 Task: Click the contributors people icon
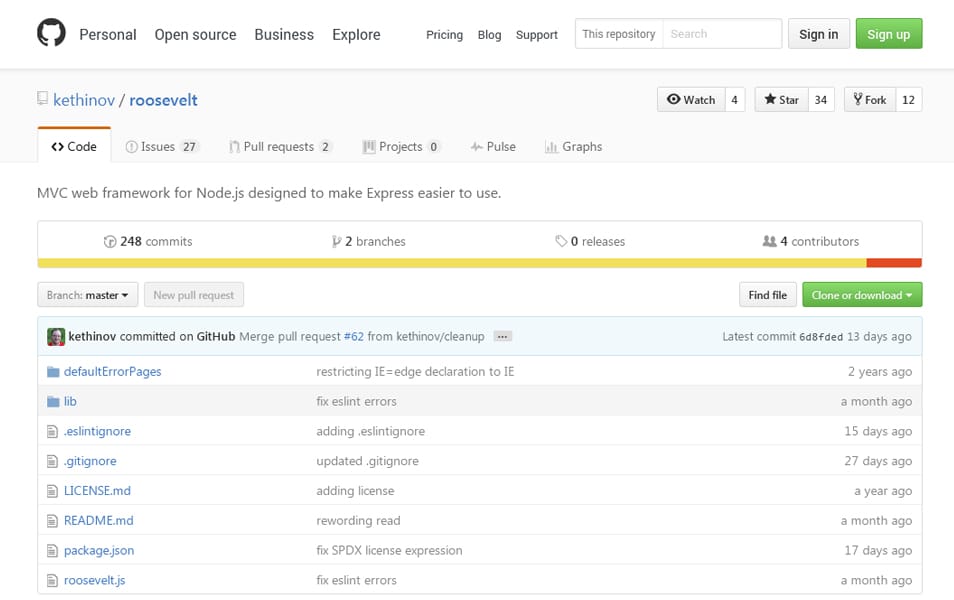(x=770, y=242)
